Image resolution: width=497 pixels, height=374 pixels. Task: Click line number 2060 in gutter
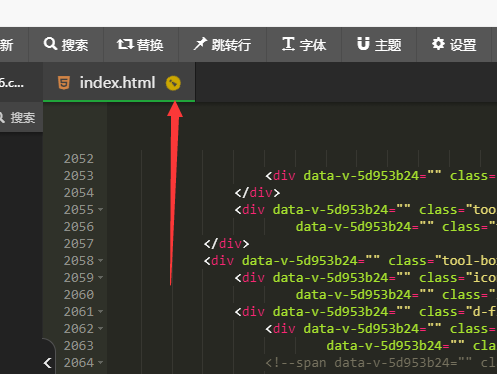tap(79, 295)
